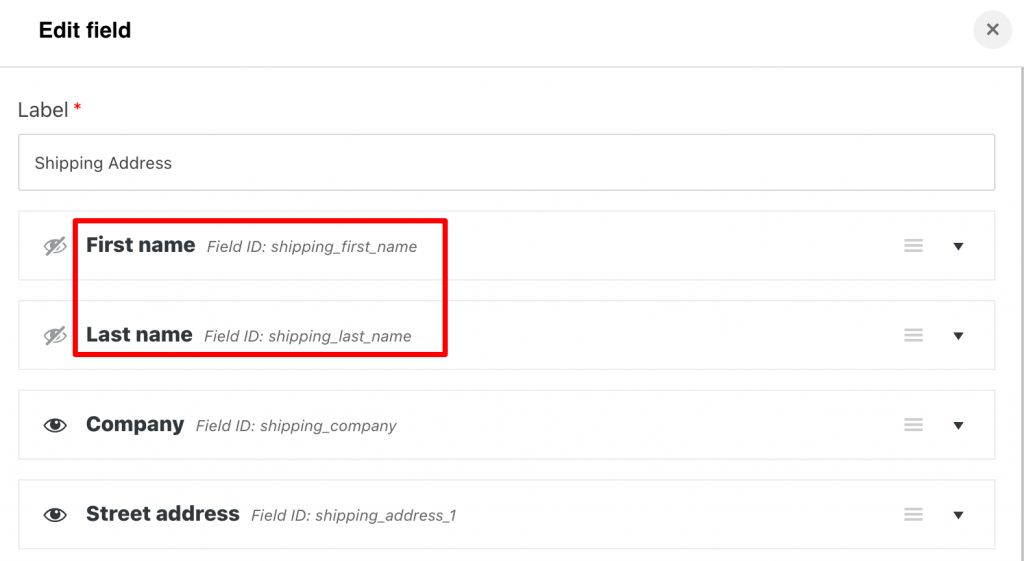
Task: Select the Company field title
Action: pyautogui.click(x=135, y=425)
